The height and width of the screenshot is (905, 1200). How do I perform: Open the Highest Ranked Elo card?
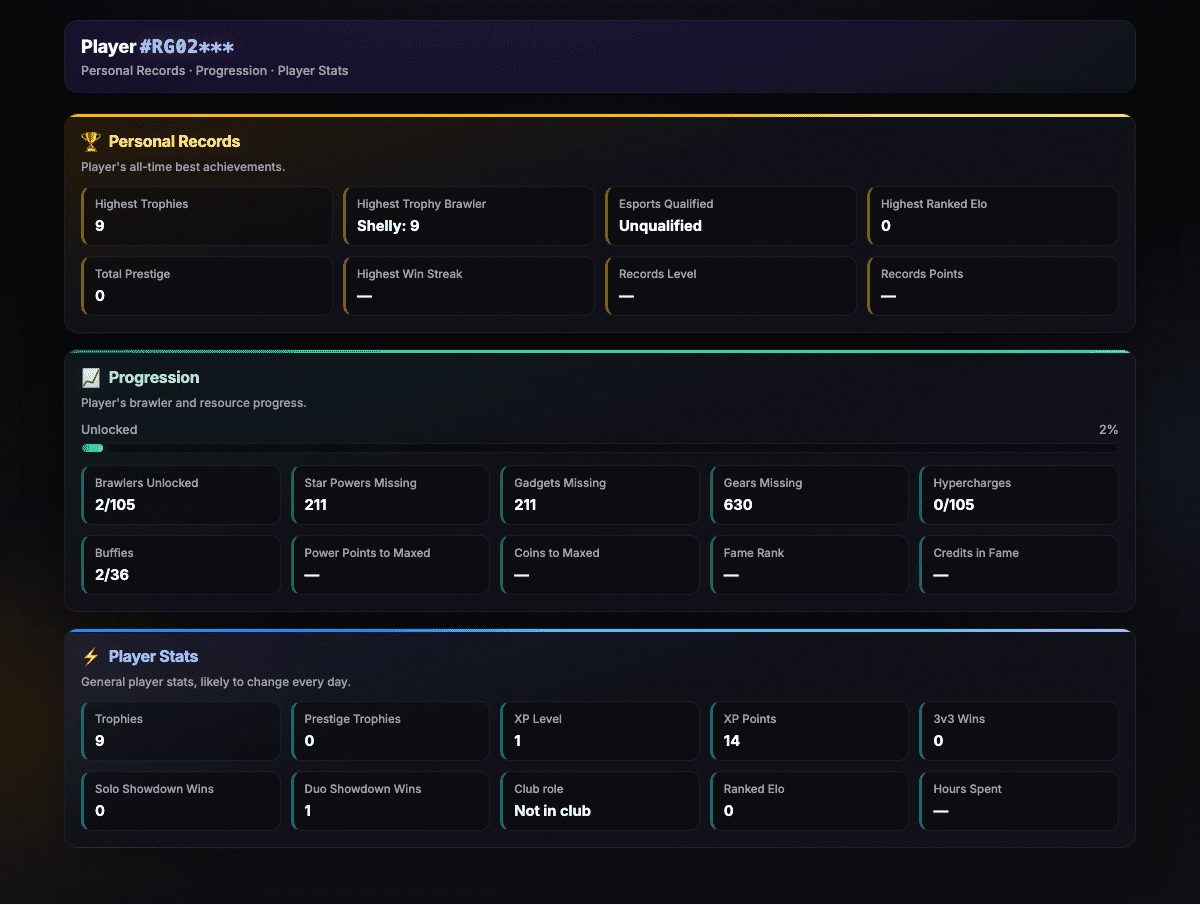pos(993,216)
